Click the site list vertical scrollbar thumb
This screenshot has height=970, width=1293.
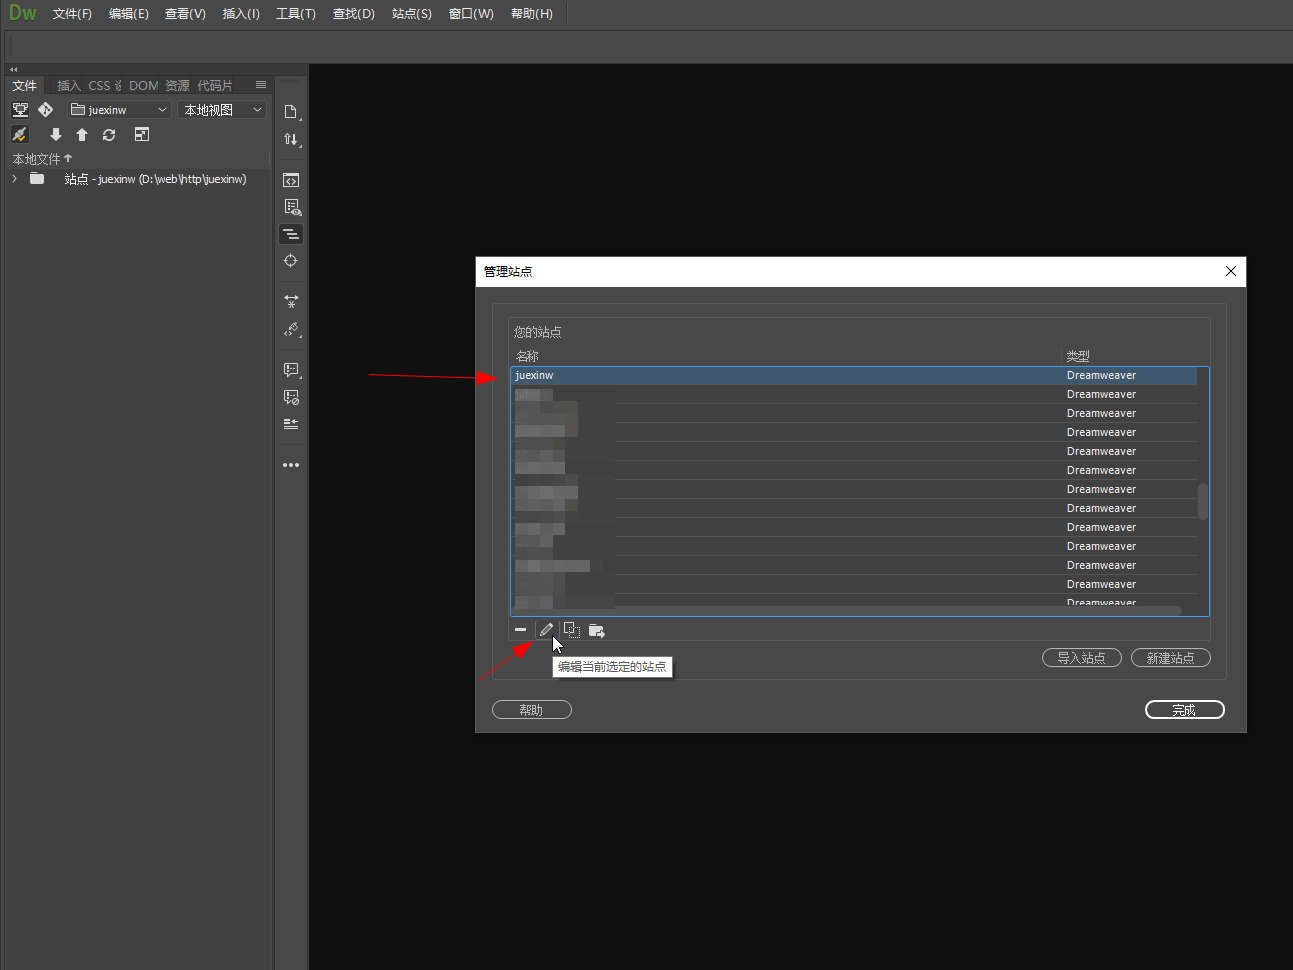coord(1203,501)
